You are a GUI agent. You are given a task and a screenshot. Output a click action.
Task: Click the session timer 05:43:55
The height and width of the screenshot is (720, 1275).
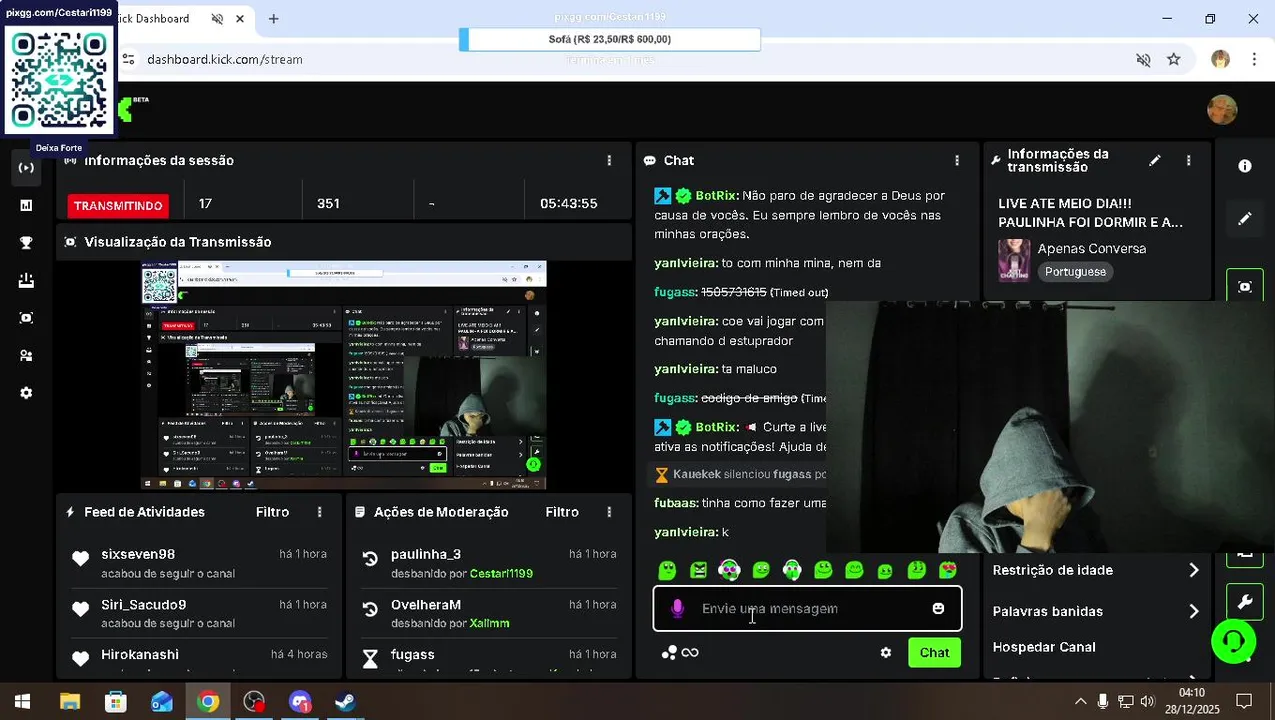[x=568, y=203]
